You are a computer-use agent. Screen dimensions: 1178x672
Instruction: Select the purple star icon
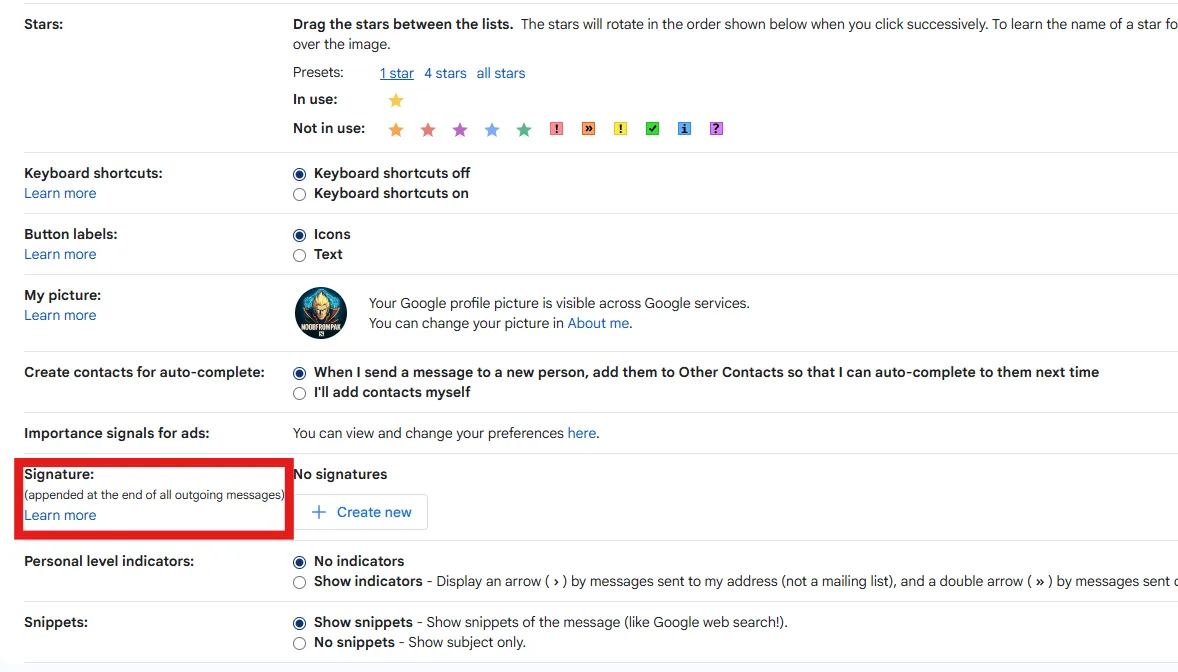click(x=460, y=128)
